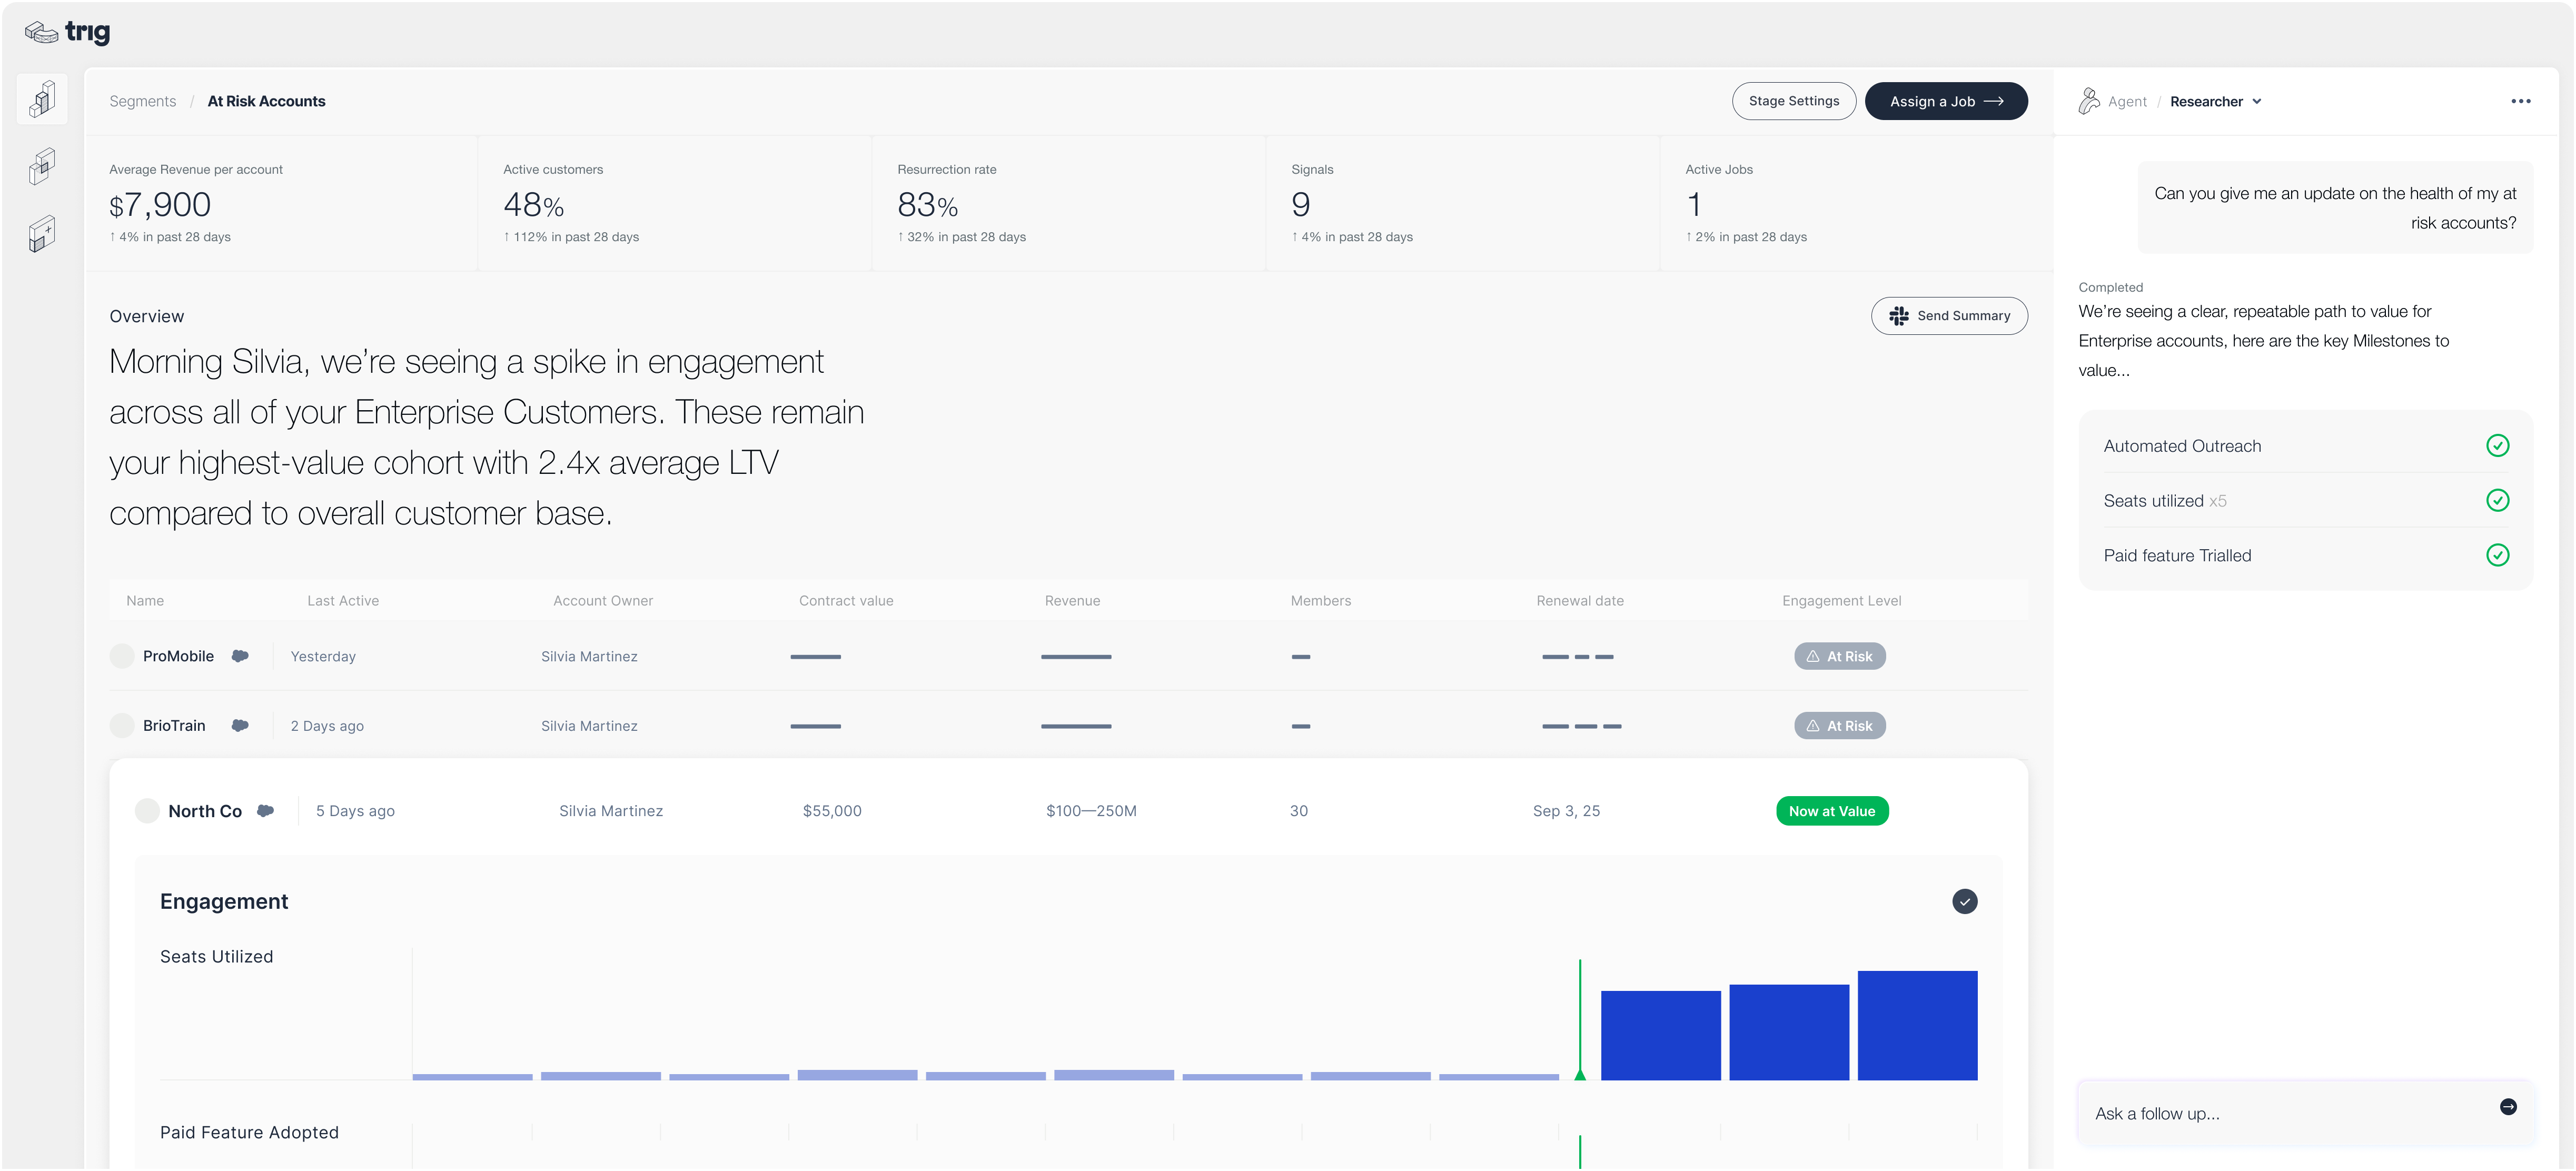Click the Agent icon in chat header
The image size is (2576, 1171).
coord(2089,101)
